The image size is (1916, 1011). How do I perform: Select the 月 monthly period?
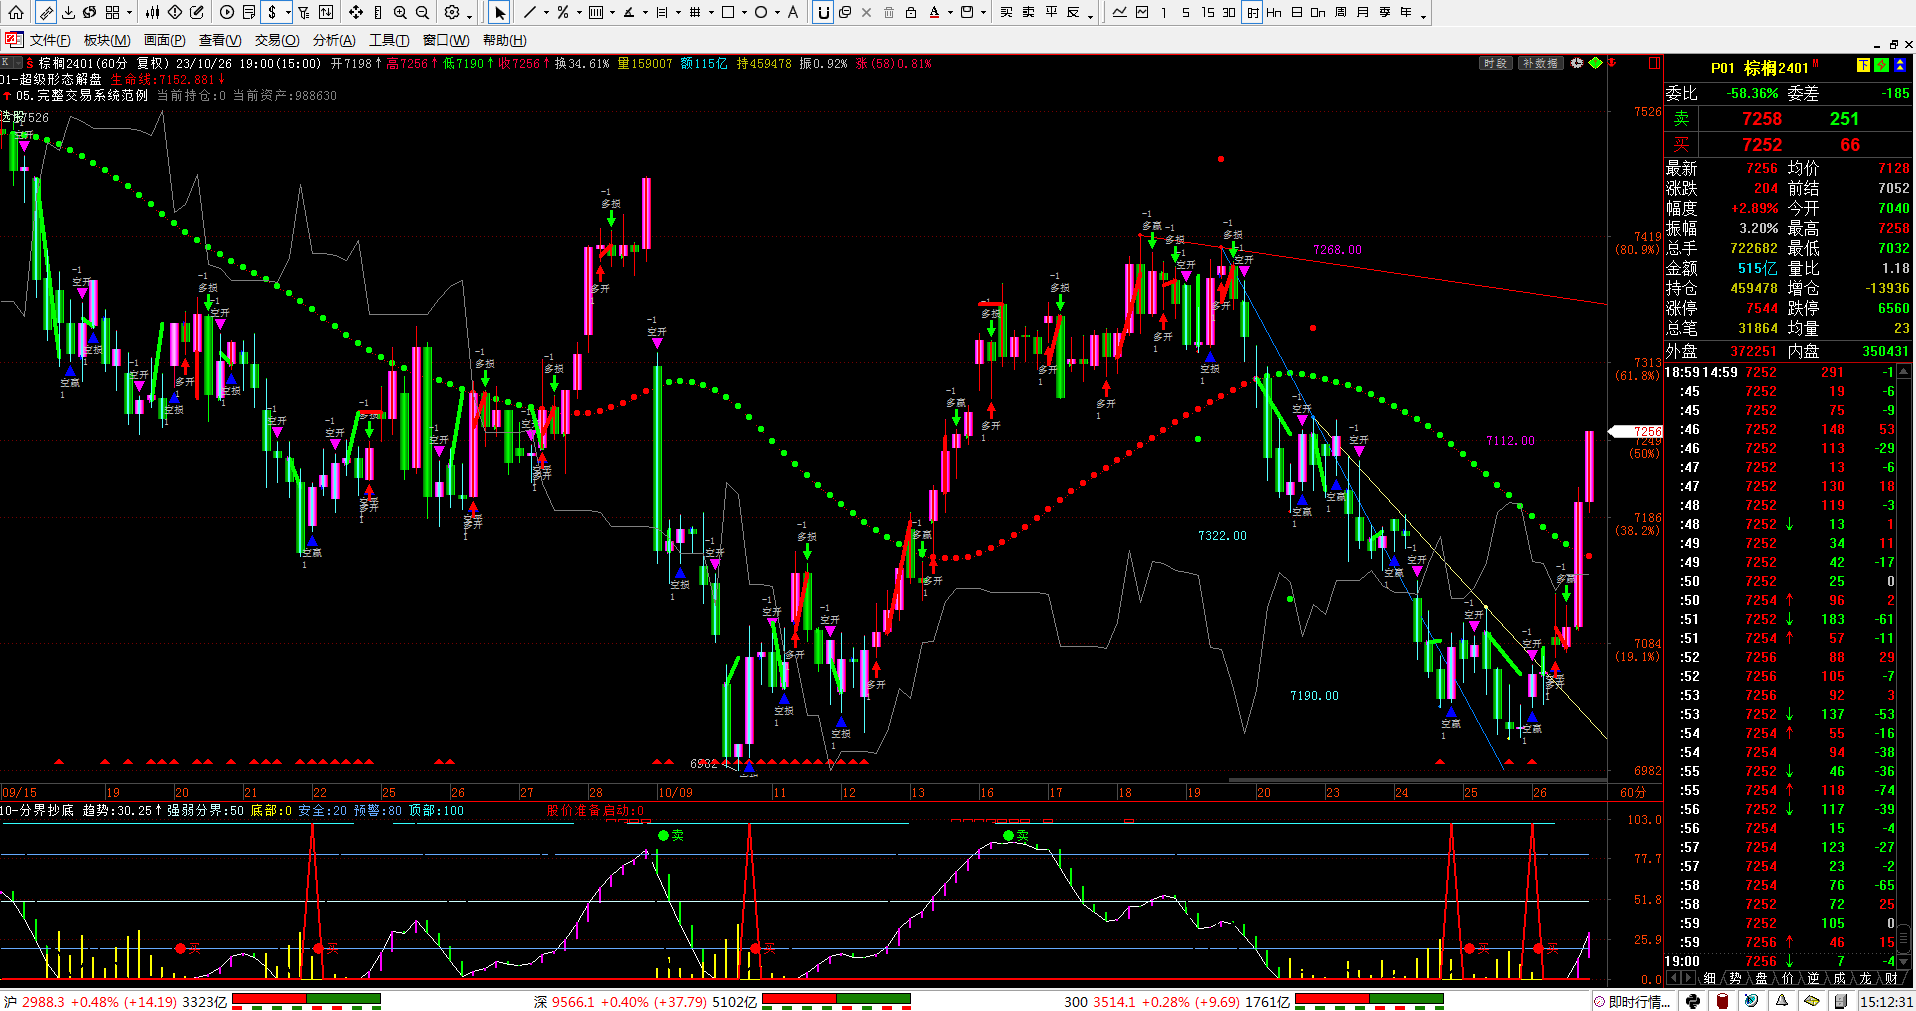[1362, 12]
